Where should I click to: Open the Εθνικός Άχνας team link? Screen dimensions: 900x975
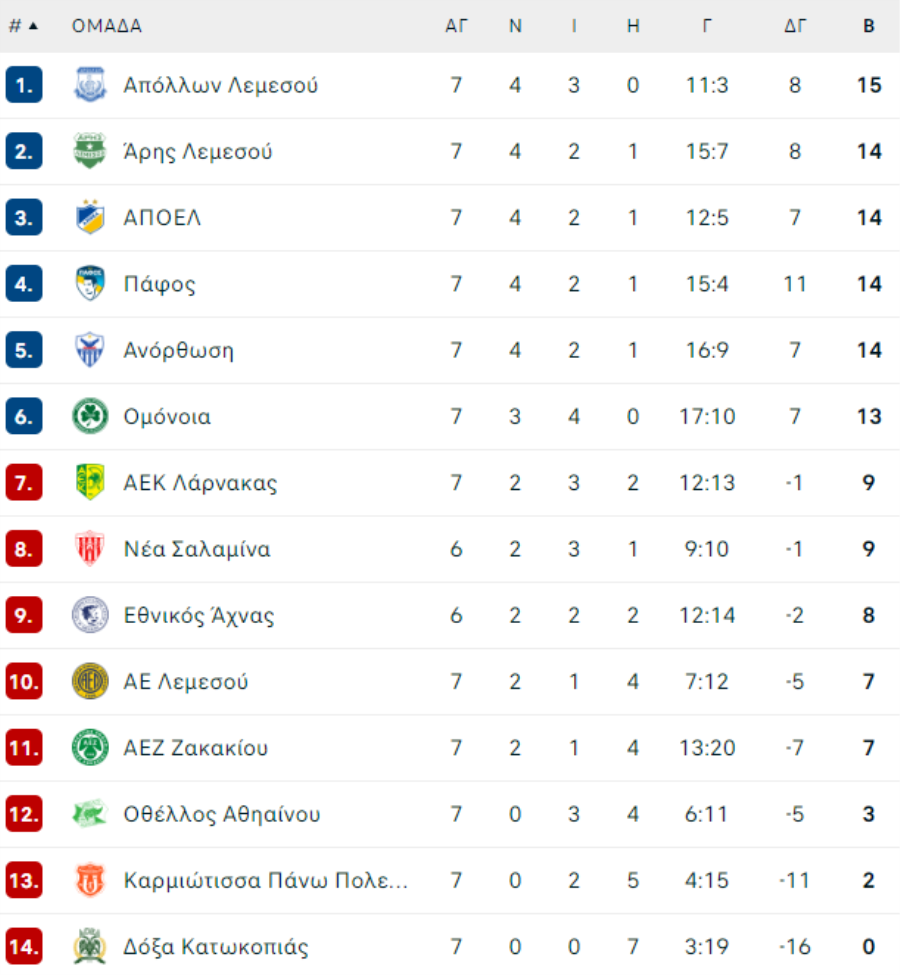click(198, 615)
